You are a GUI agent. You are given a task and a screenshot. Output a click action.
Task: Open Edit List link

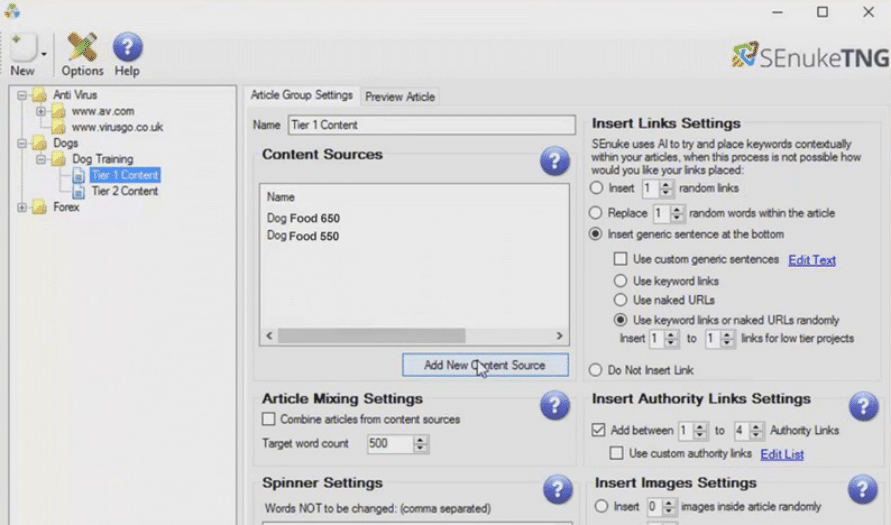[x=782, y=455]
